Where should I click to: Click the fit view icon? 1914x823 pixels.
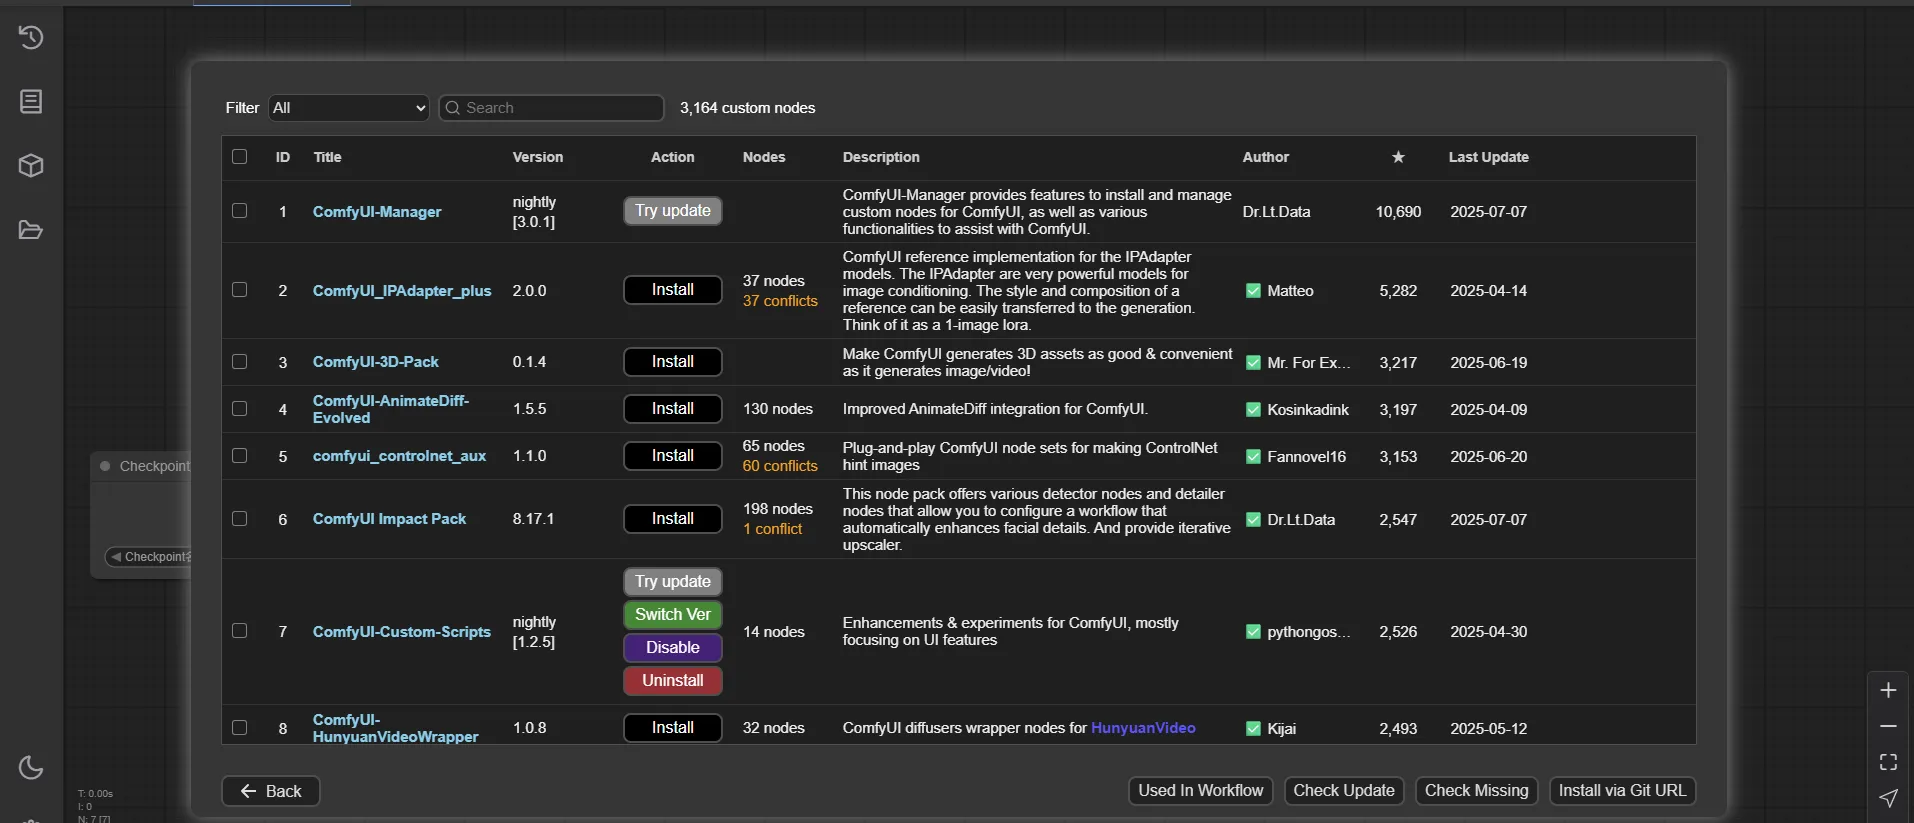(1888, 762)
